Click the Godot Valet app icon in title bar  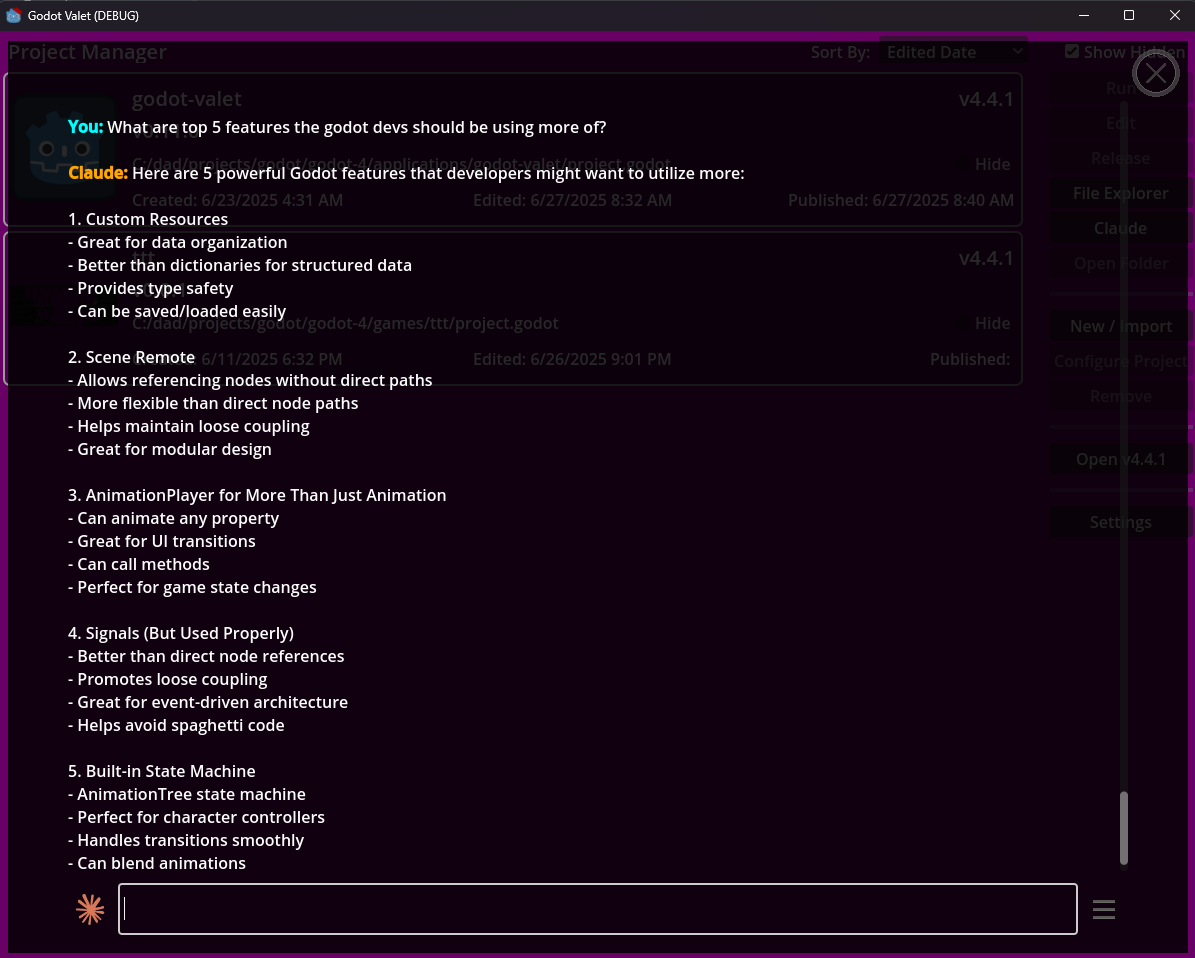pos(13,15)
